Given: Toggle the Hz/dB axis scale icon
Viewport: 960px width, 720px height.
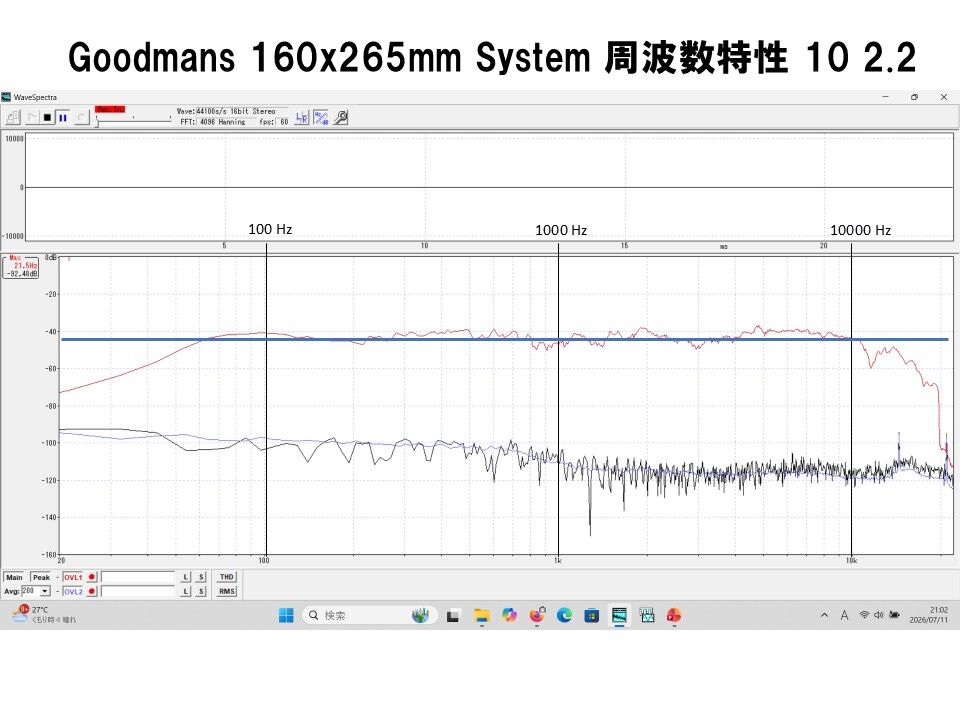Looking at the screenshot, I should click(321, 118).
